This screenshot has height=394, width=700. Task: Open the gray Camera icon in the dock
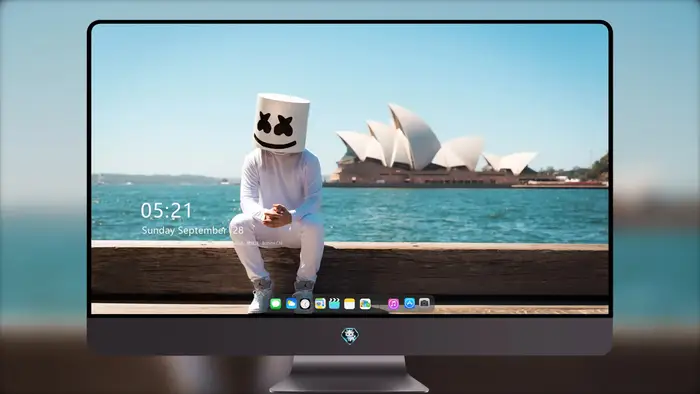coord(424,303)
